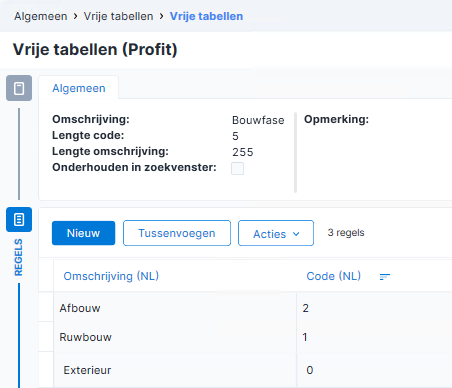Switch to the Algemeen tab
452x388 pixels.
coord(79,88)
